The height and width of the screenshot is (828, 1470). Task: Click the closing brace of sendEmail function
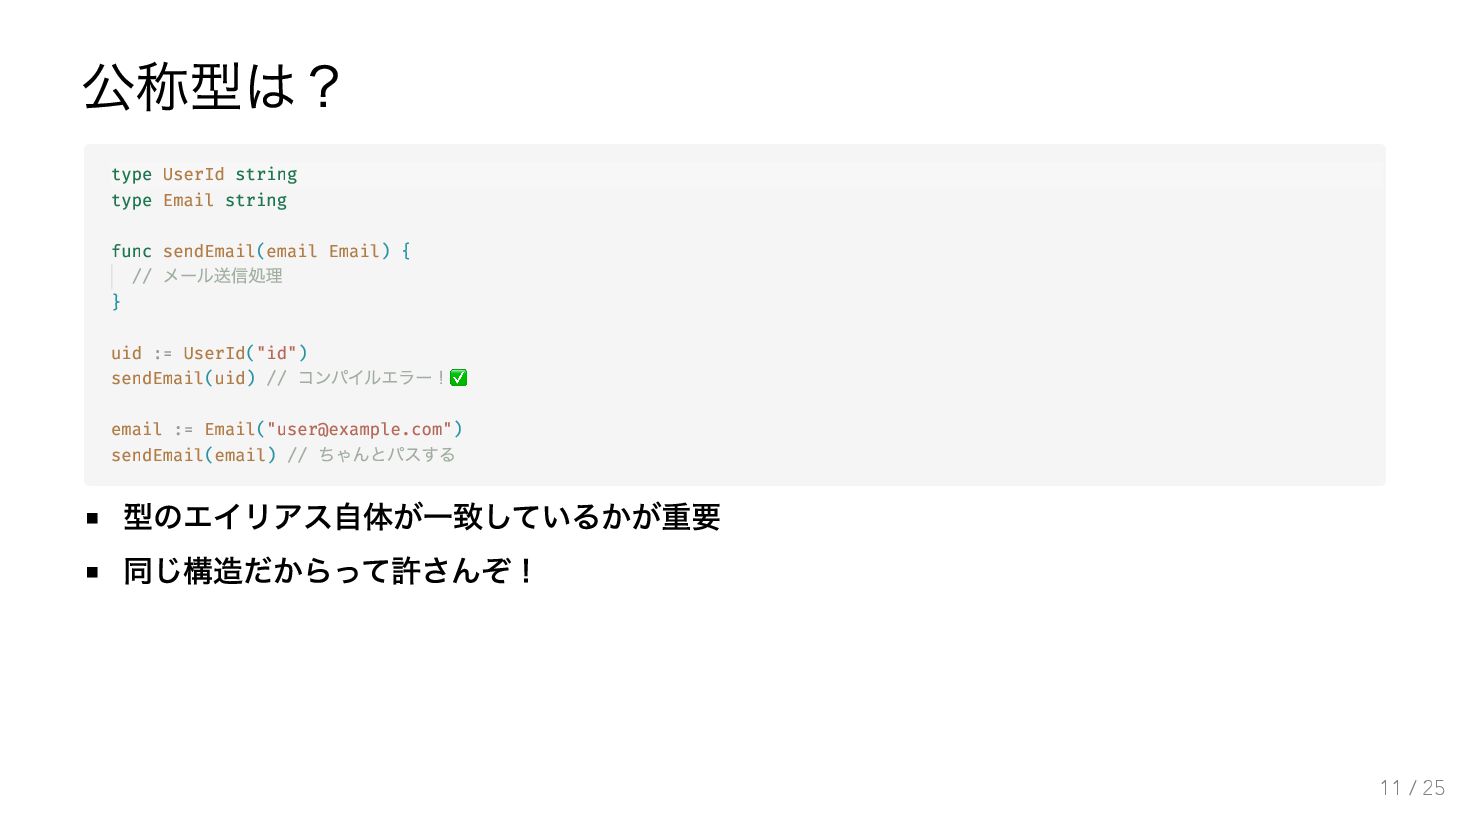116,301
